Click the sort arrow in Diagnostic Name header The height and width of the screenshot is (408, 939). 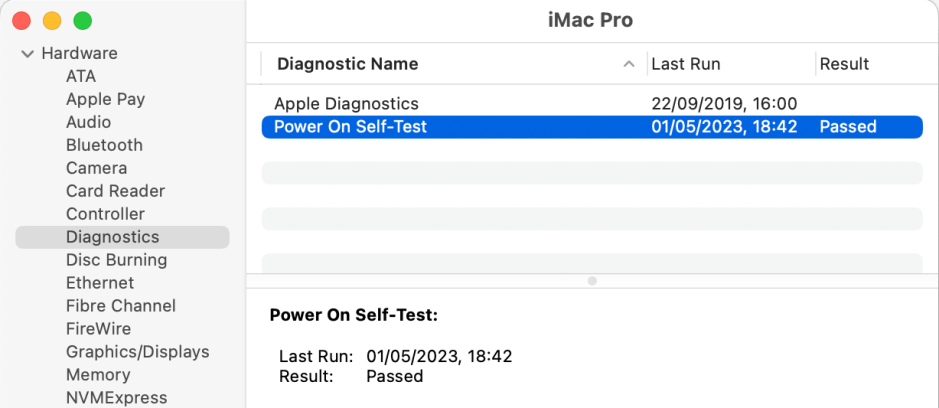(x=628, y=64)
